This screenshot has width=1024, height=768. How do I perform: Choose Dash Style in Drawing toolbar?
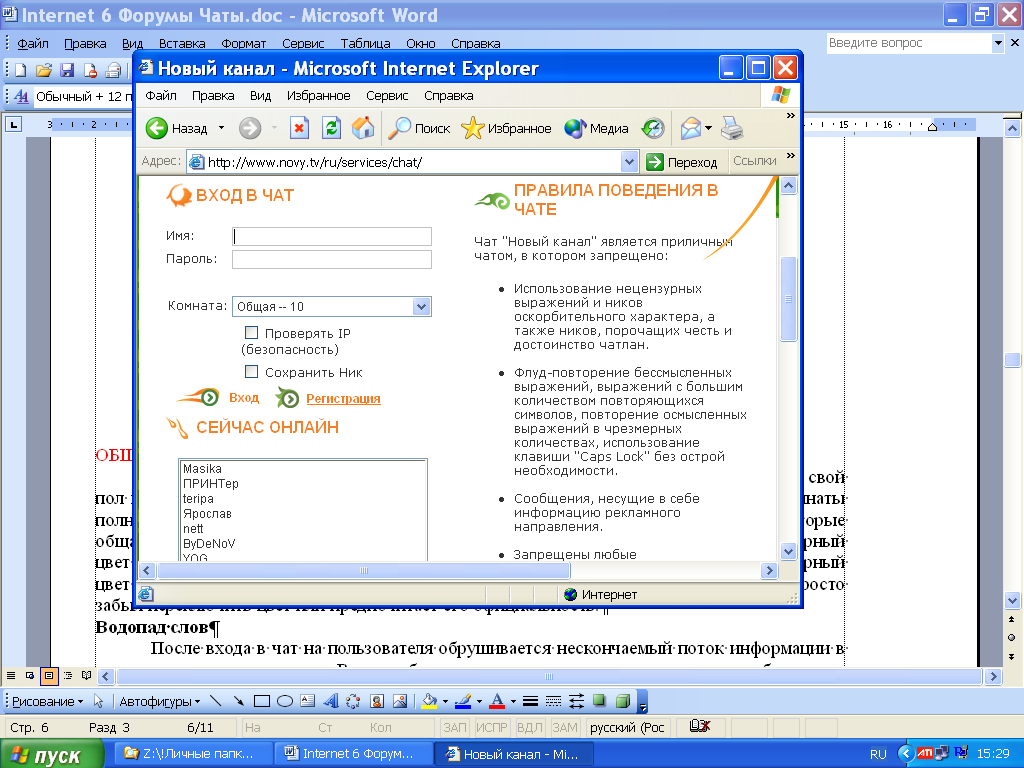[553, 701]
